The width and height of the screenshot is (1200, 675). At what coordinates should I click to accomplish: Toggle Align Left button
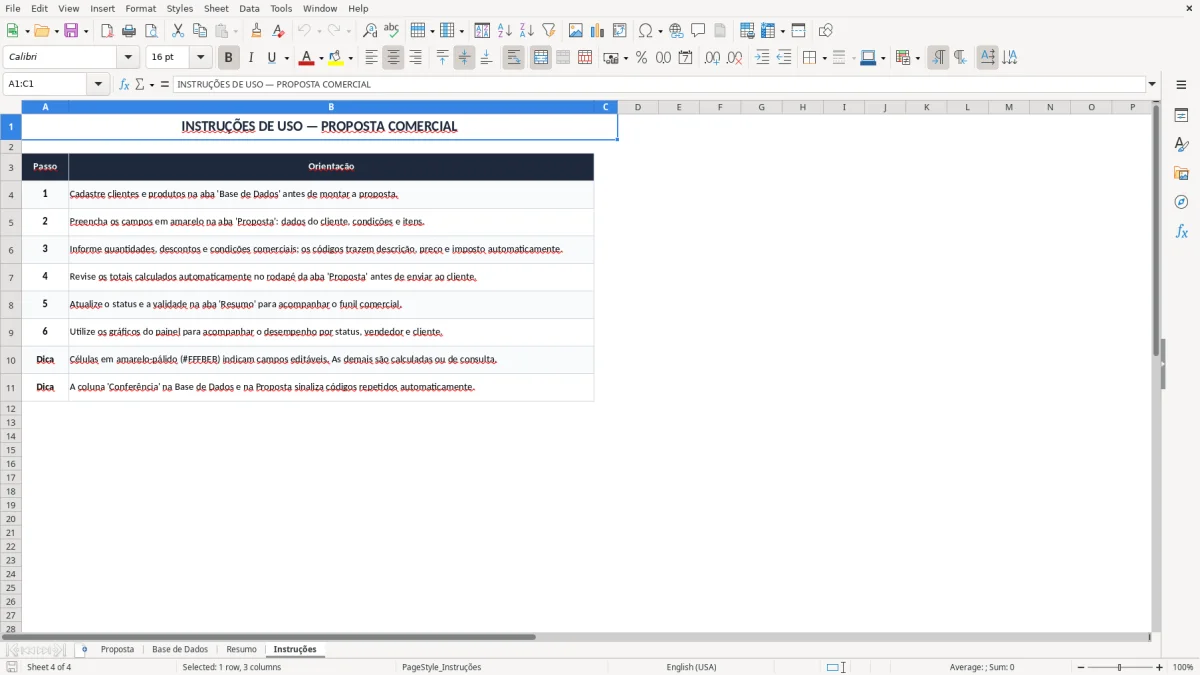coord(371,58)
